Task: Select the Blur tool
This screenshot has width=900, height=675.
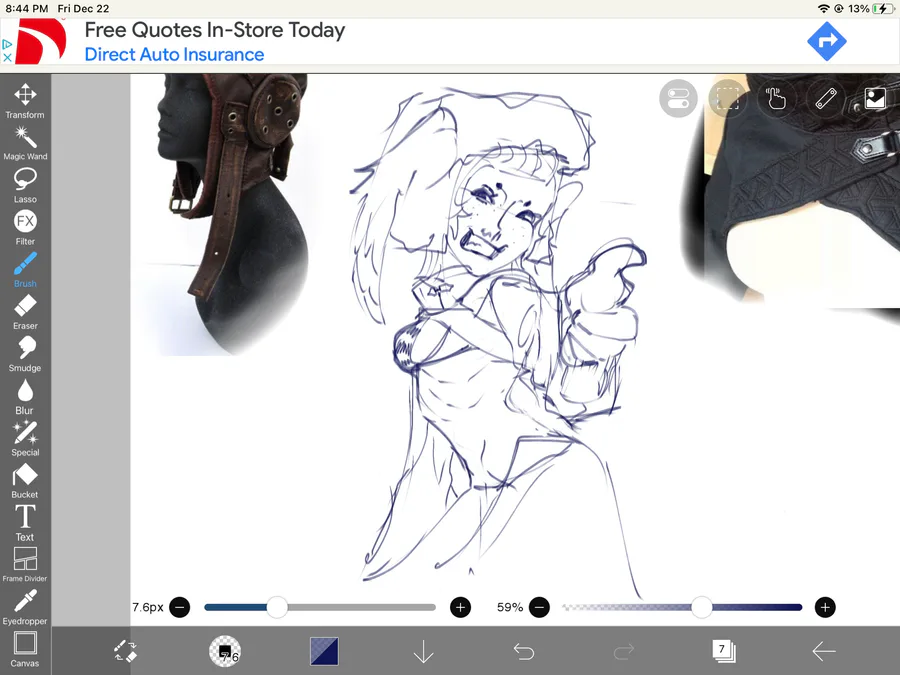Action: (25, 397)
